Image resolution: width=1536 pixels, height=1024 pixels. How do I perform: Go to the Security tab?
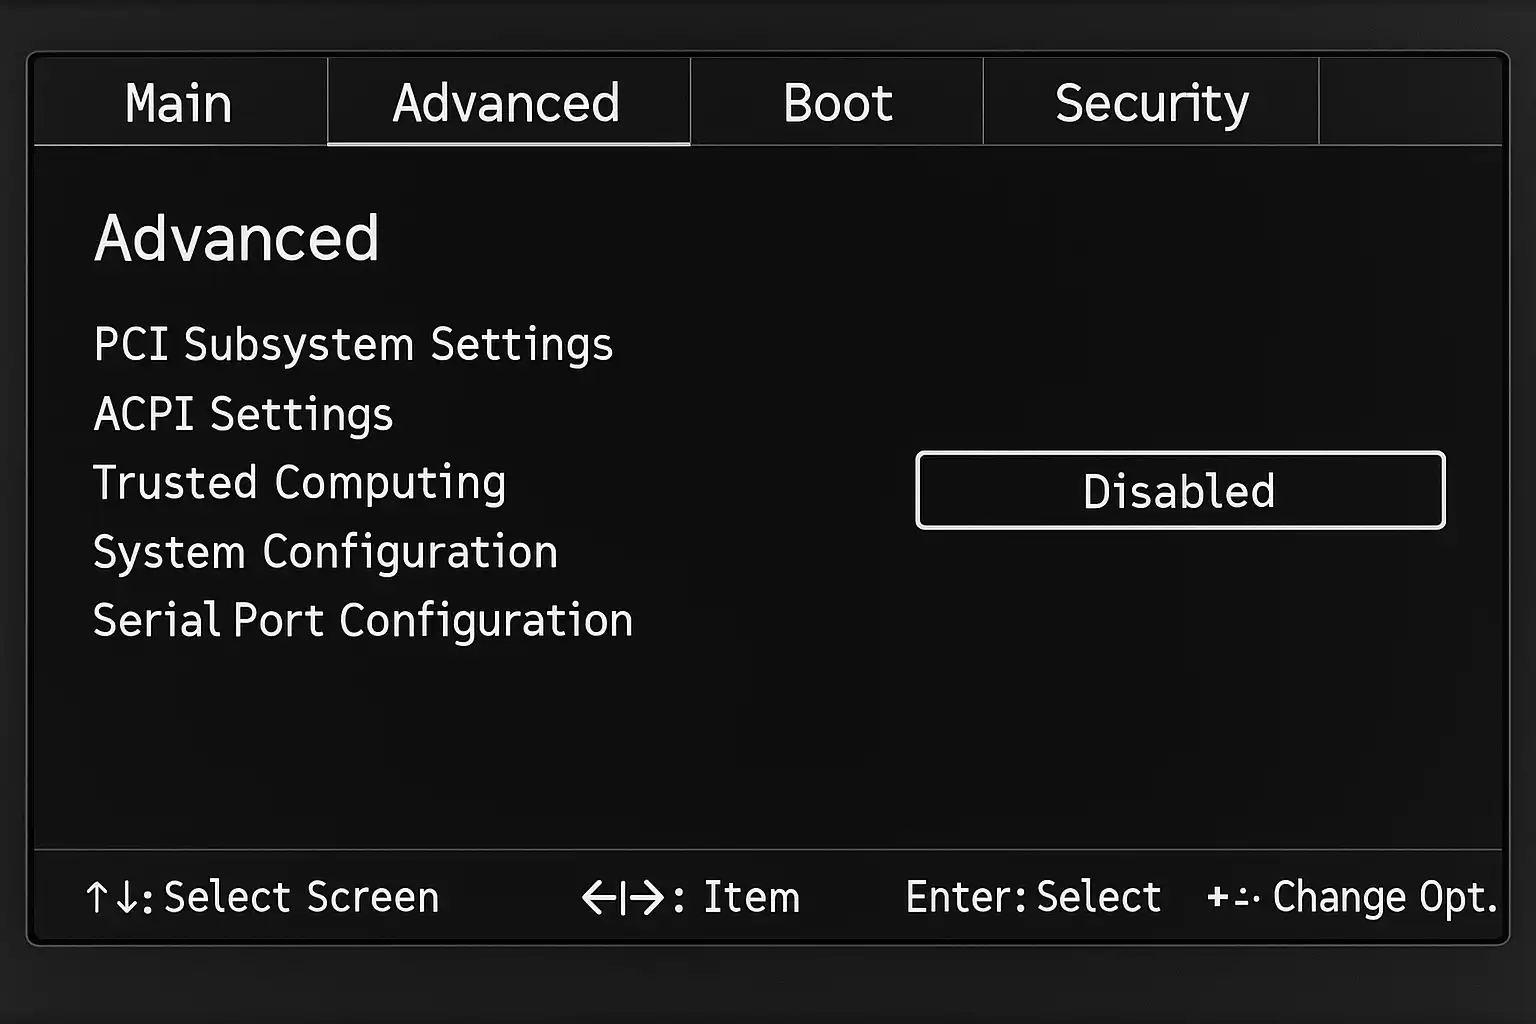(1151, 103)
